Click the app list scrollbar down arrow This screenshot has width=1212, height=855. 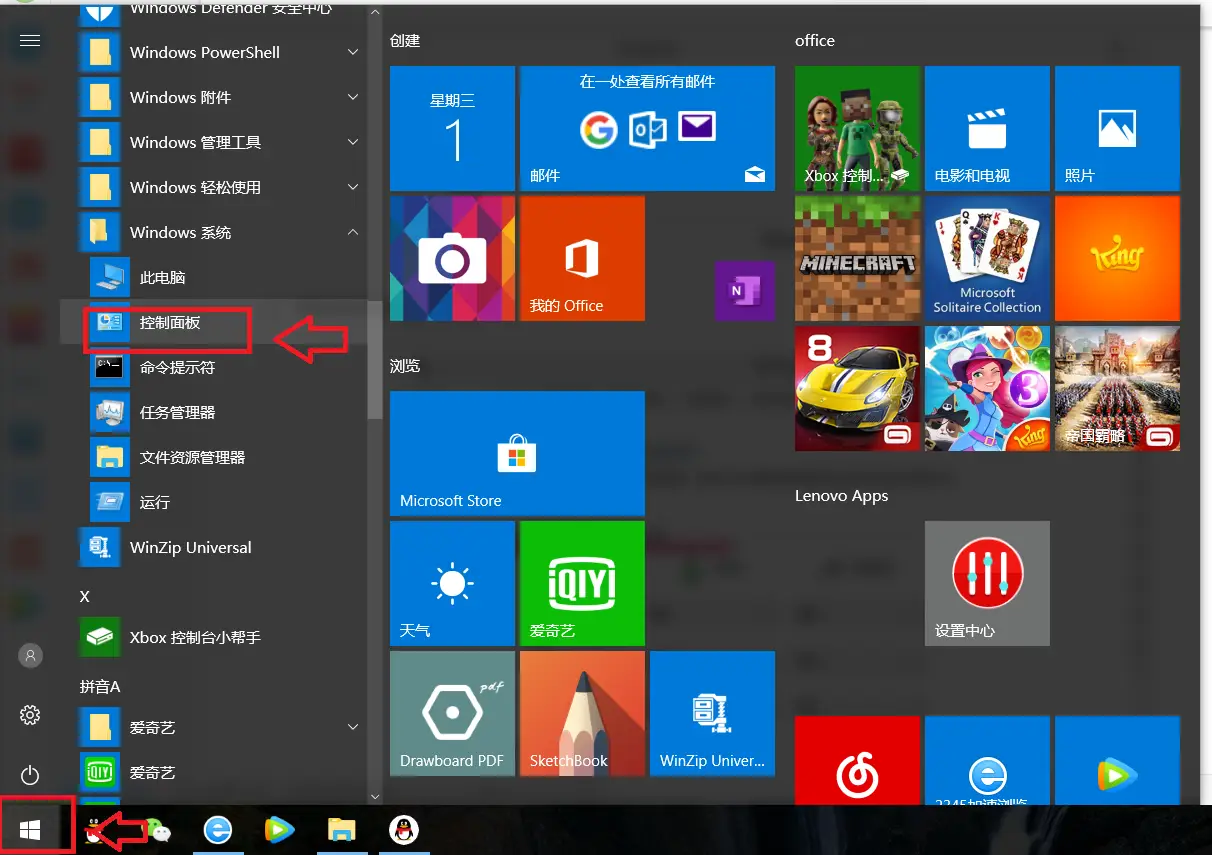(x=375, y=797)
